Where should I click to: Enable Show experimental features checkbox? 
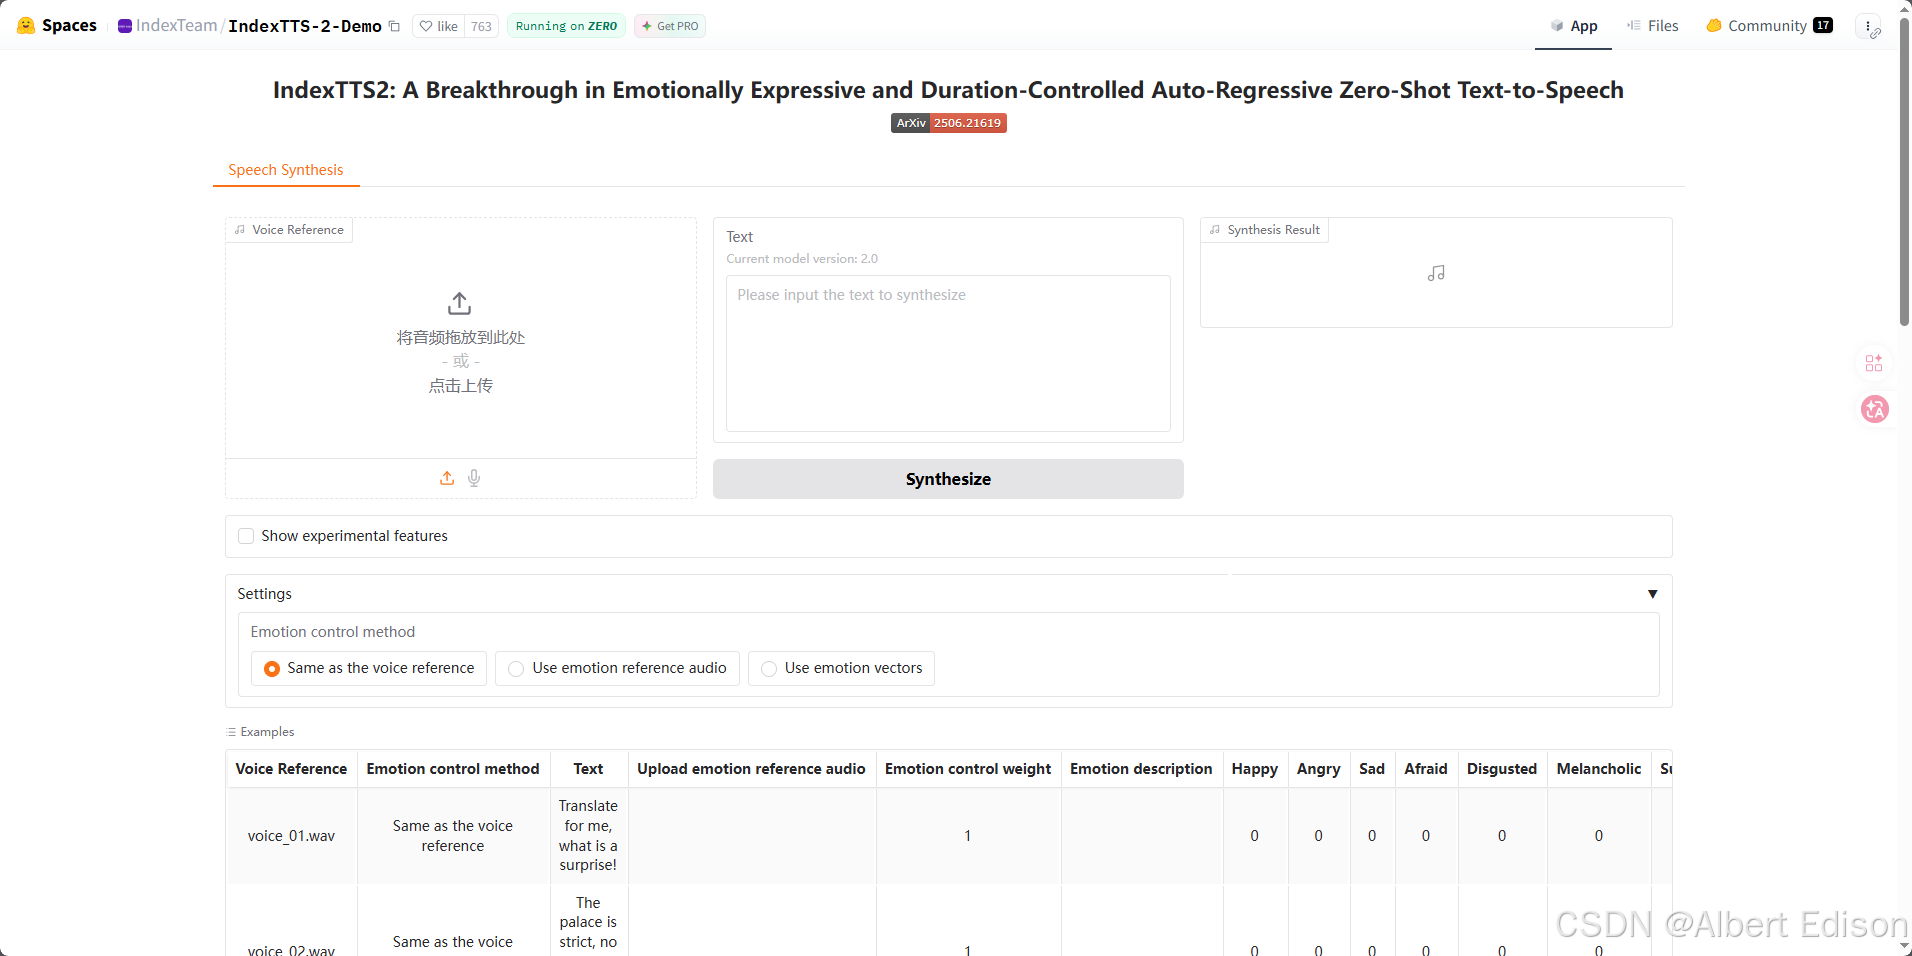[246, 536]
